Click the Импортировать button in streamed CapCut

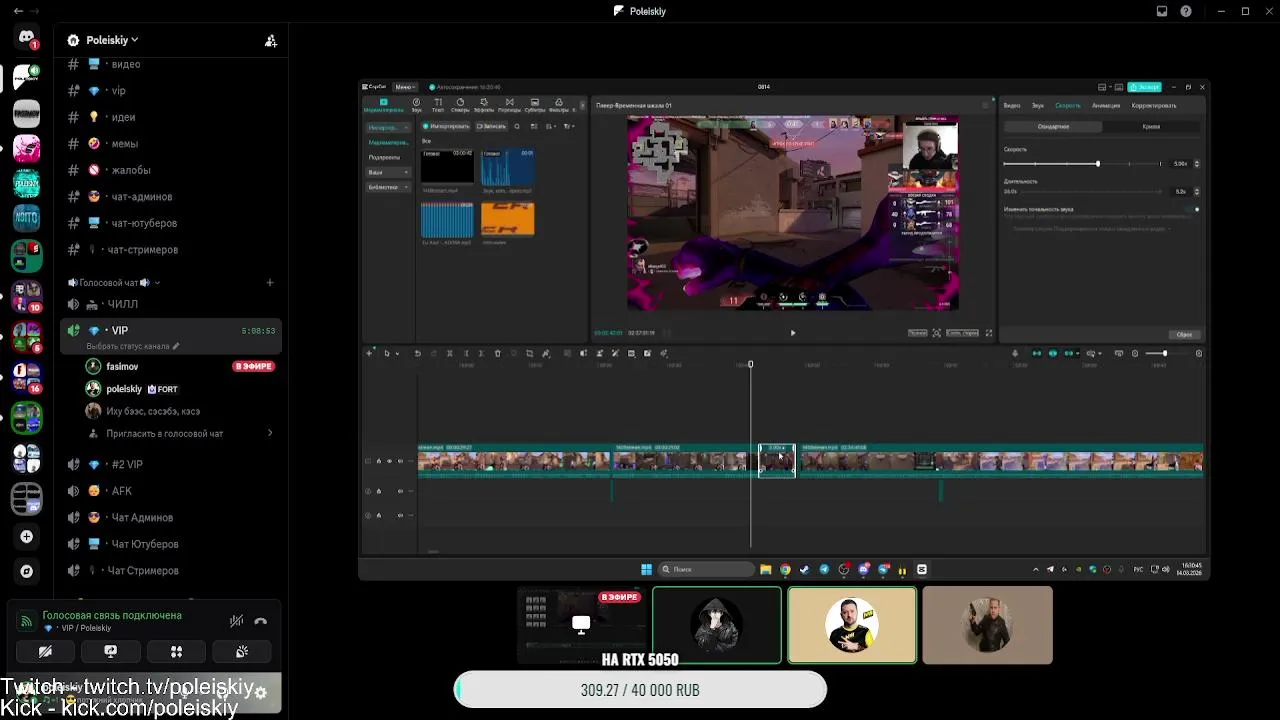(x=447, y=127)
